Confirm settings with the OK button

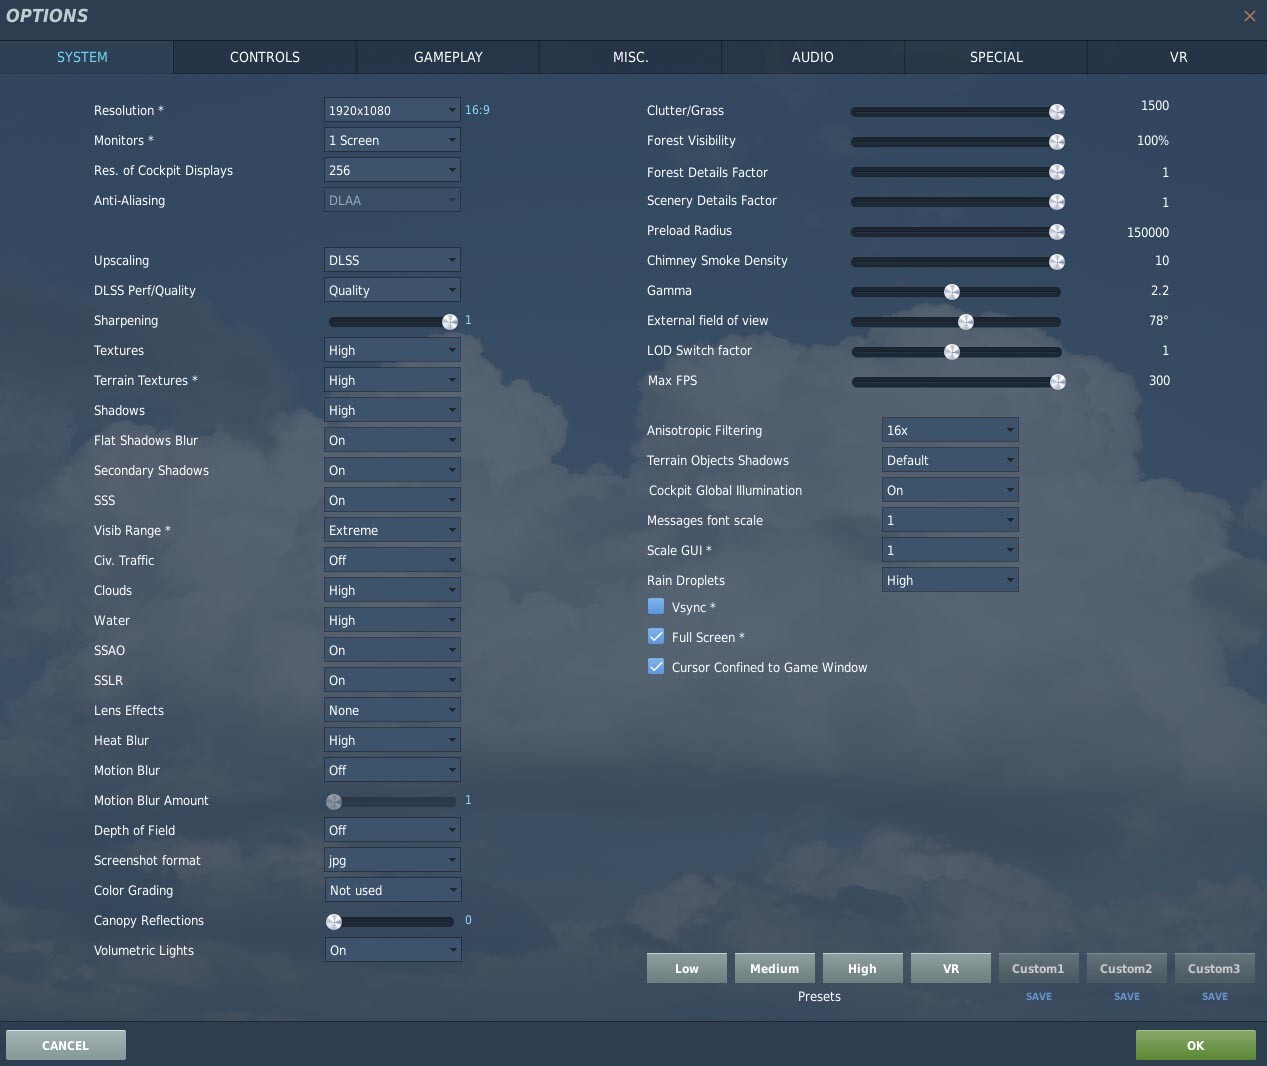pos(1196,1045)
